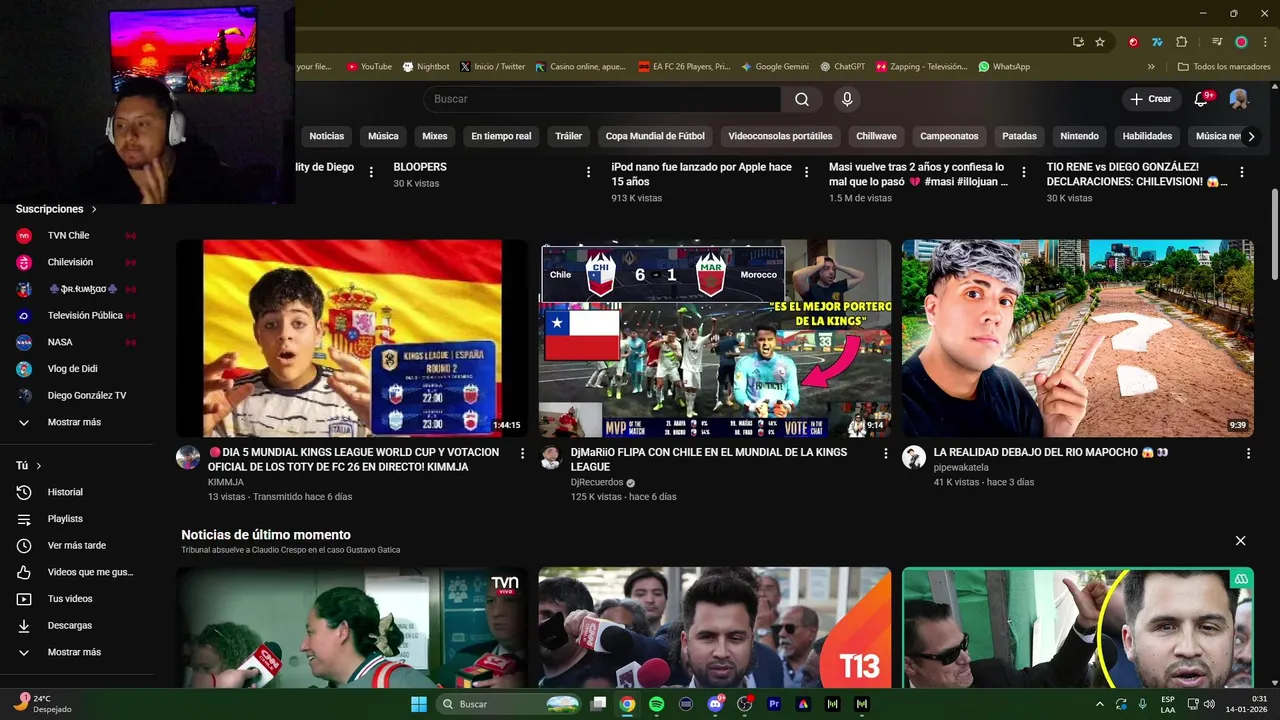Open the browser extensions puzzle icon

[x=1182, y=42]
